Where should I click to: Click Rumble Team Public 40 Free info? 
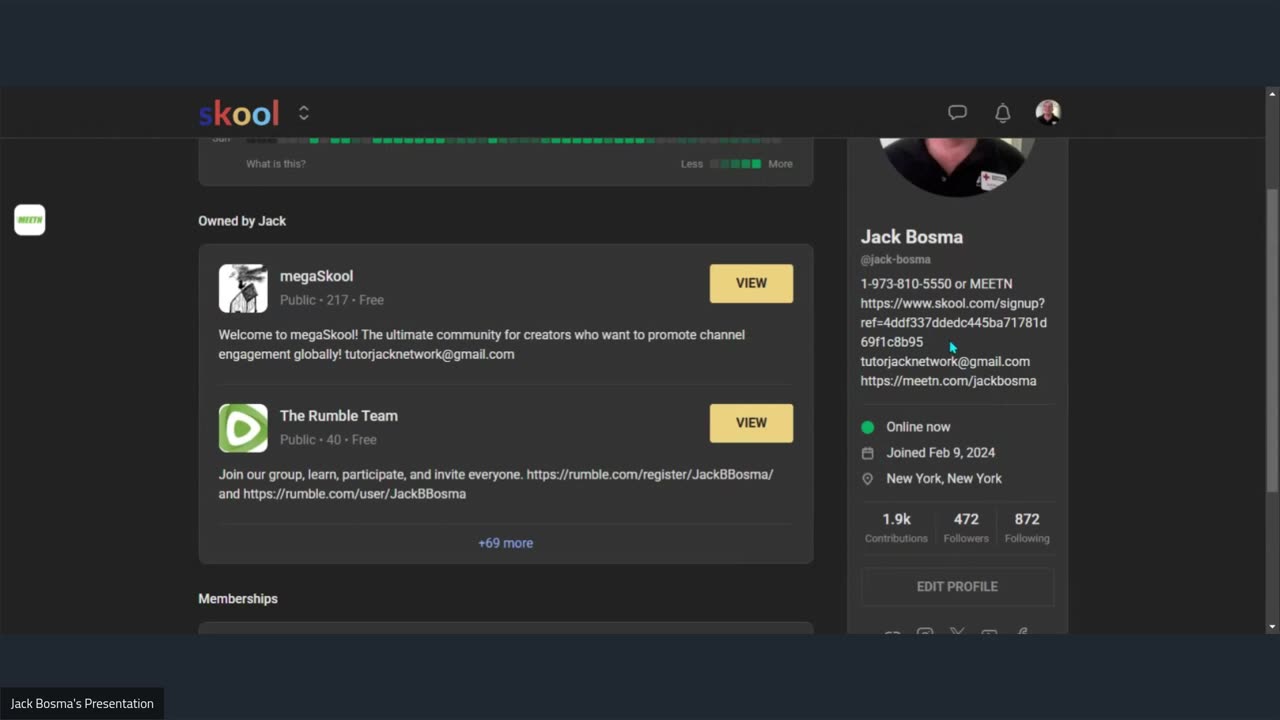pos(328,440)
